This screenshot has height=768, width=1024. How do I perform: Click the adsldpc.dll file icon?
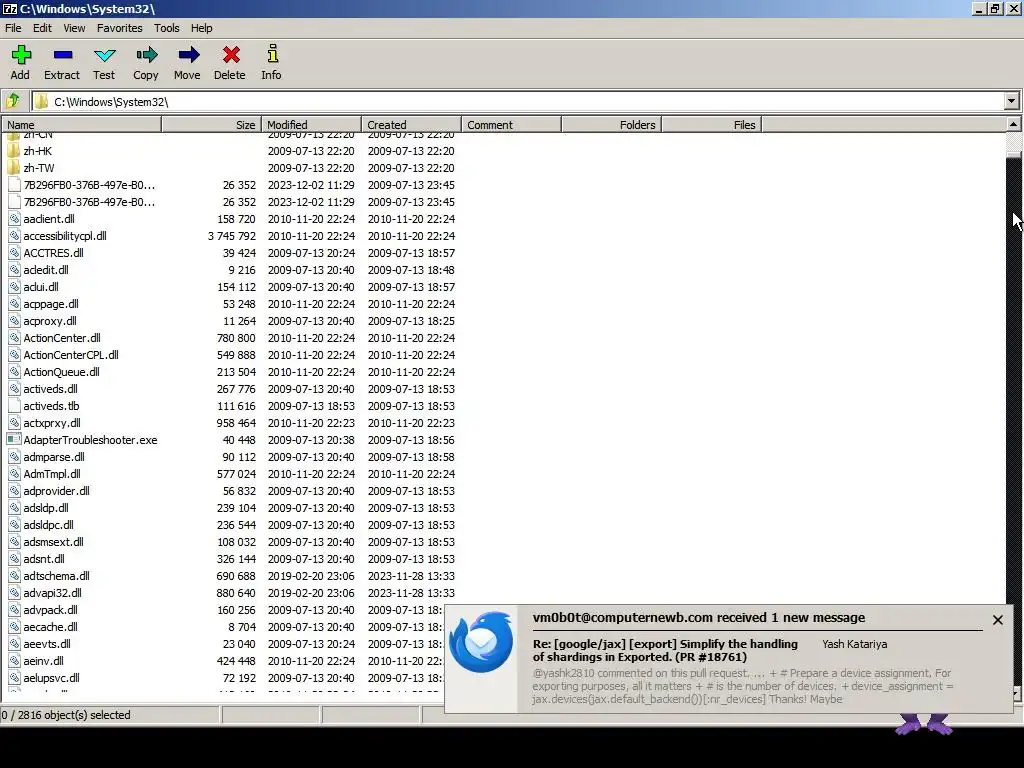tap(14, 524)
